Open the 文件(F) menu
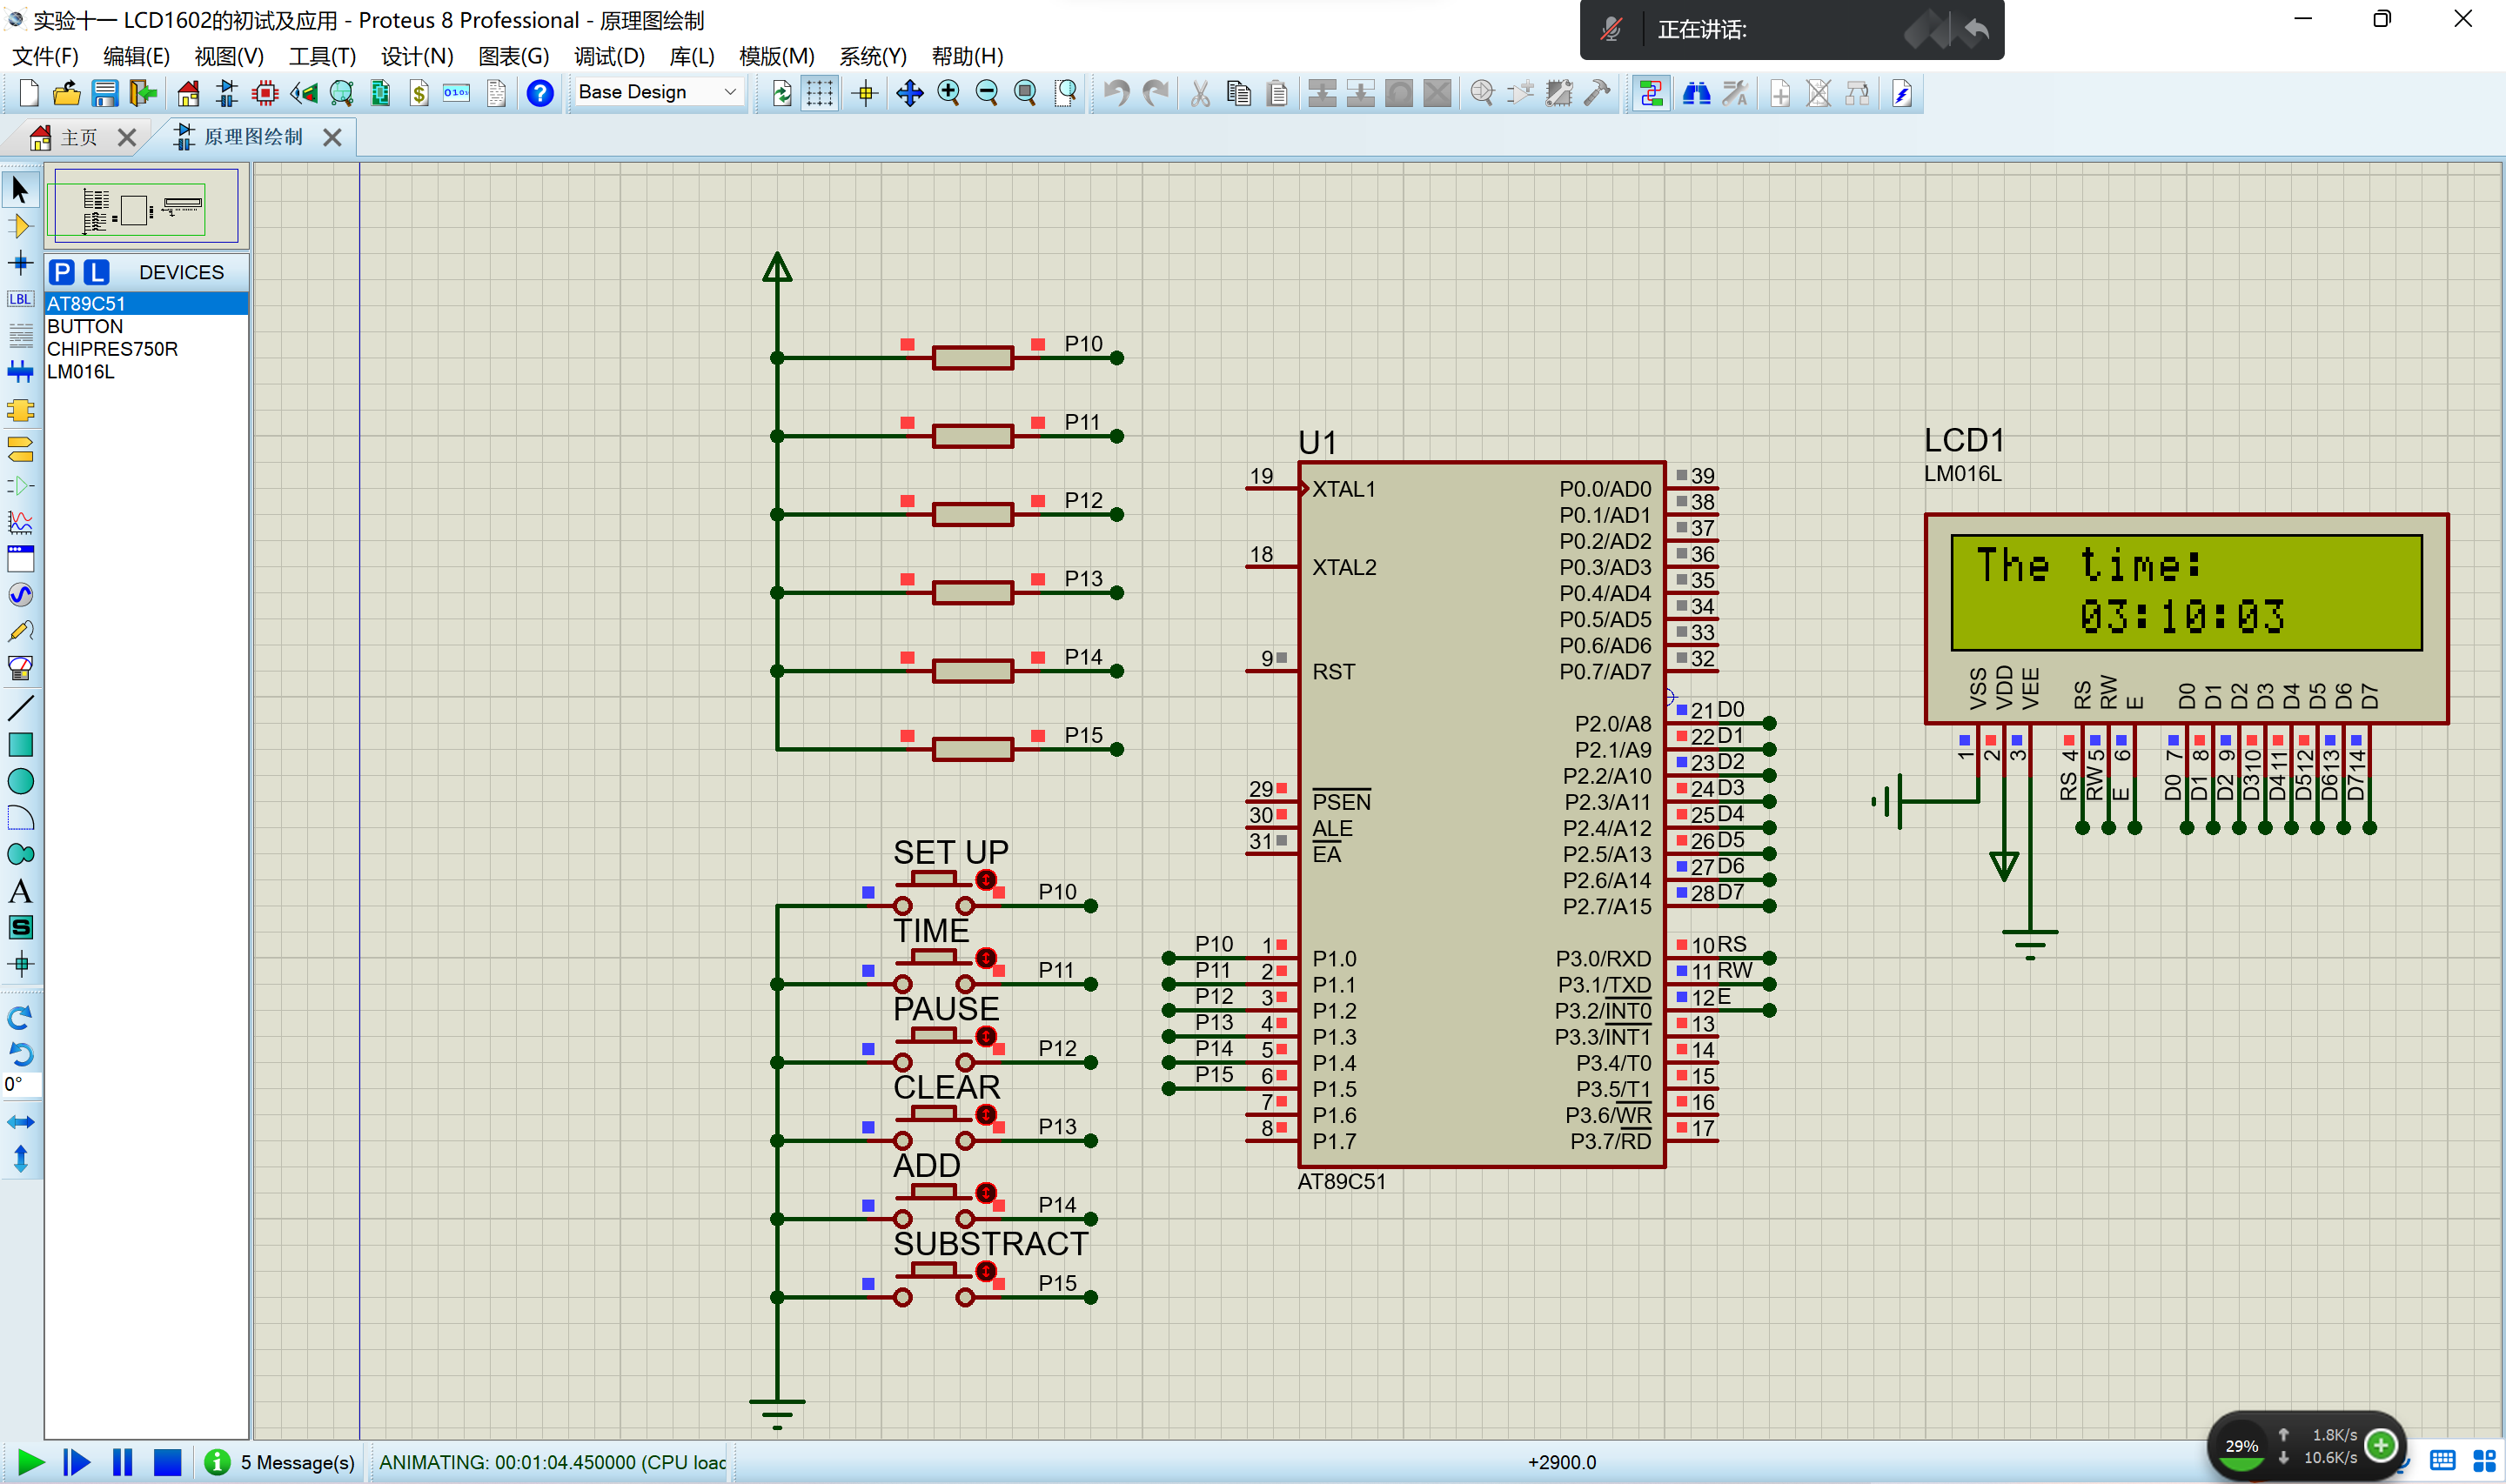The height and width of the screenshot is (1484, 2506). [45, 56]
